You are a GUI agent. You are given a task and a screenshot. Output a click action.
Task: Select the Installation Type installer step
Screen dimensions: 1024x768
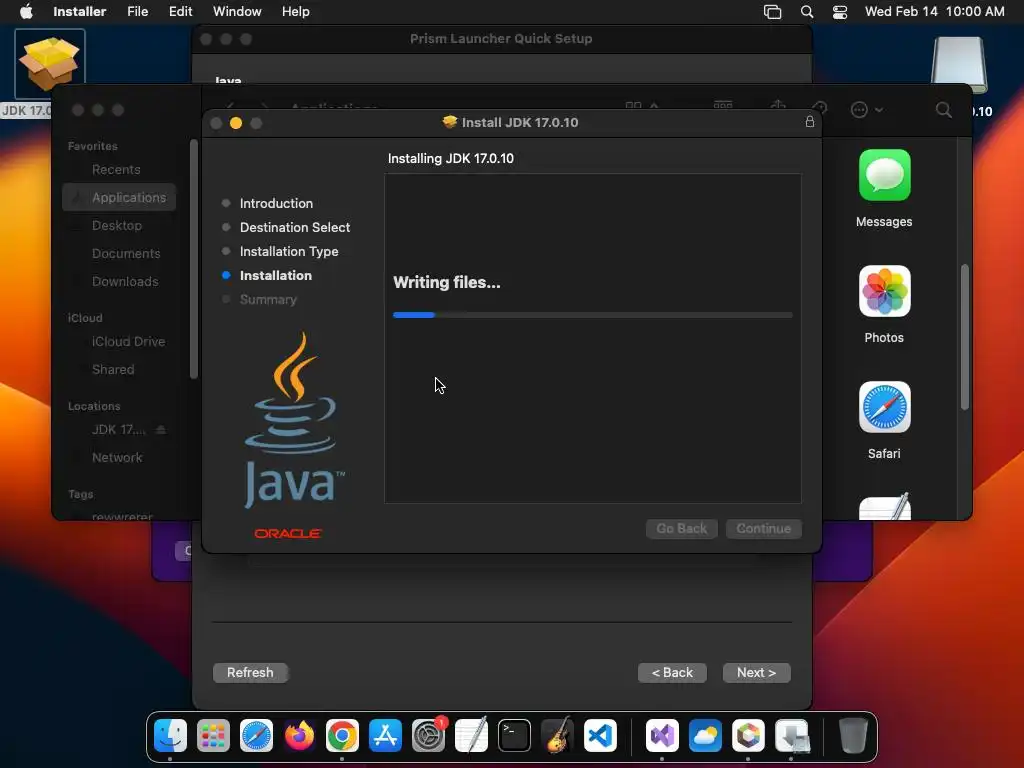point(289,251)
